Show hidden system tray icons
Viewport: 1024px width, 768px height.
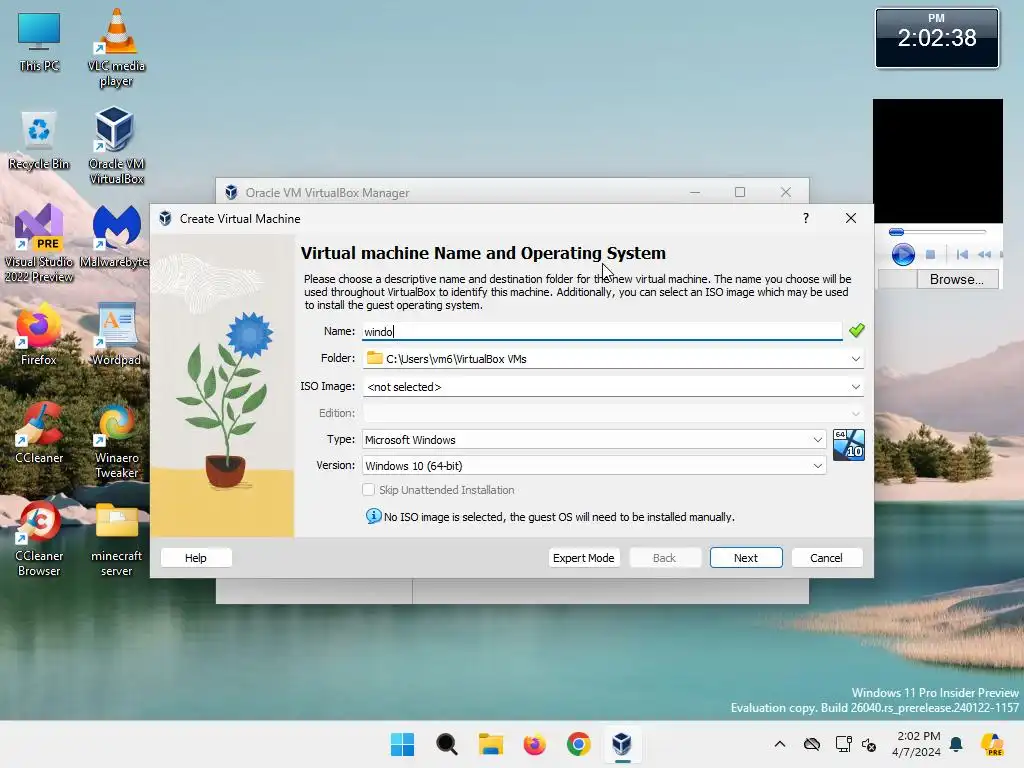pos(780,744)
